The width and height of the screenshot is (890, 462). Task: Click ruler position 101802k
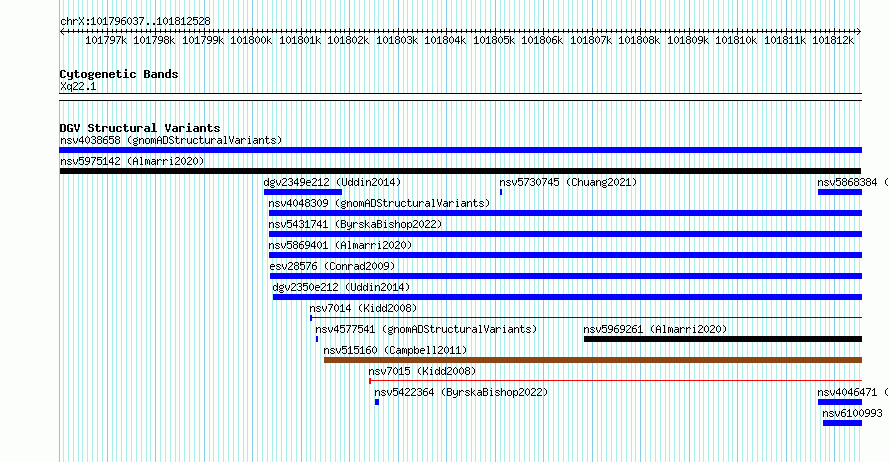click(x=349, y=40)
